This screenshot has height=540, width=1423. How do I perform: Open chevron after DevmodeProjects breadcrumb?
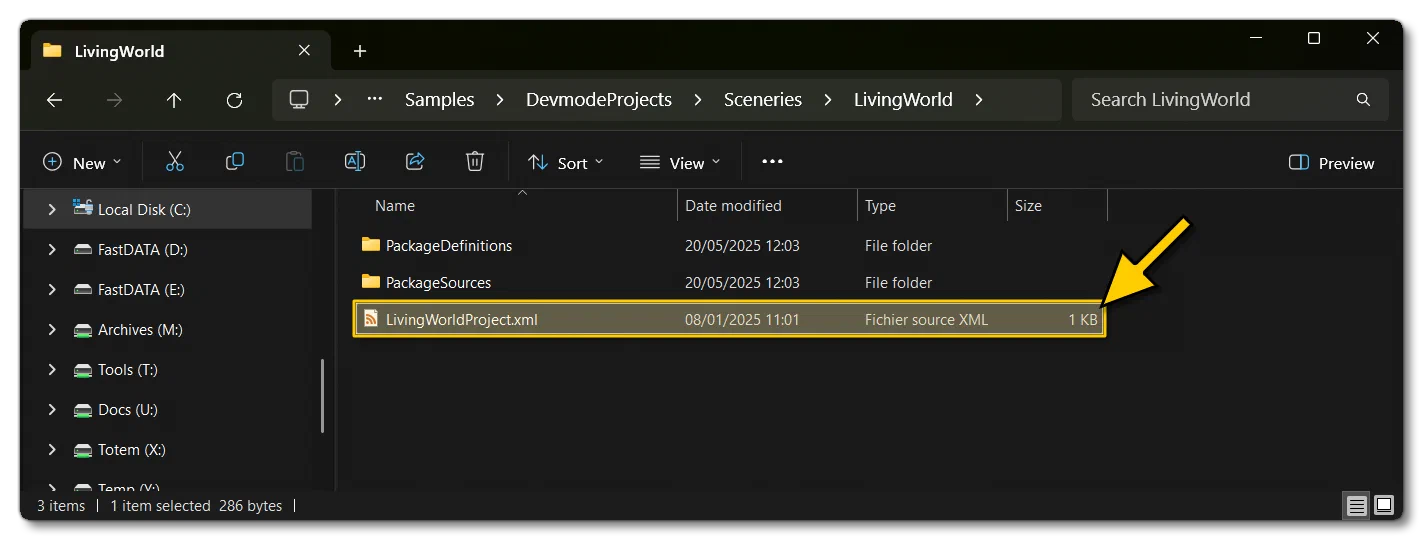click(x=698, y=100)
